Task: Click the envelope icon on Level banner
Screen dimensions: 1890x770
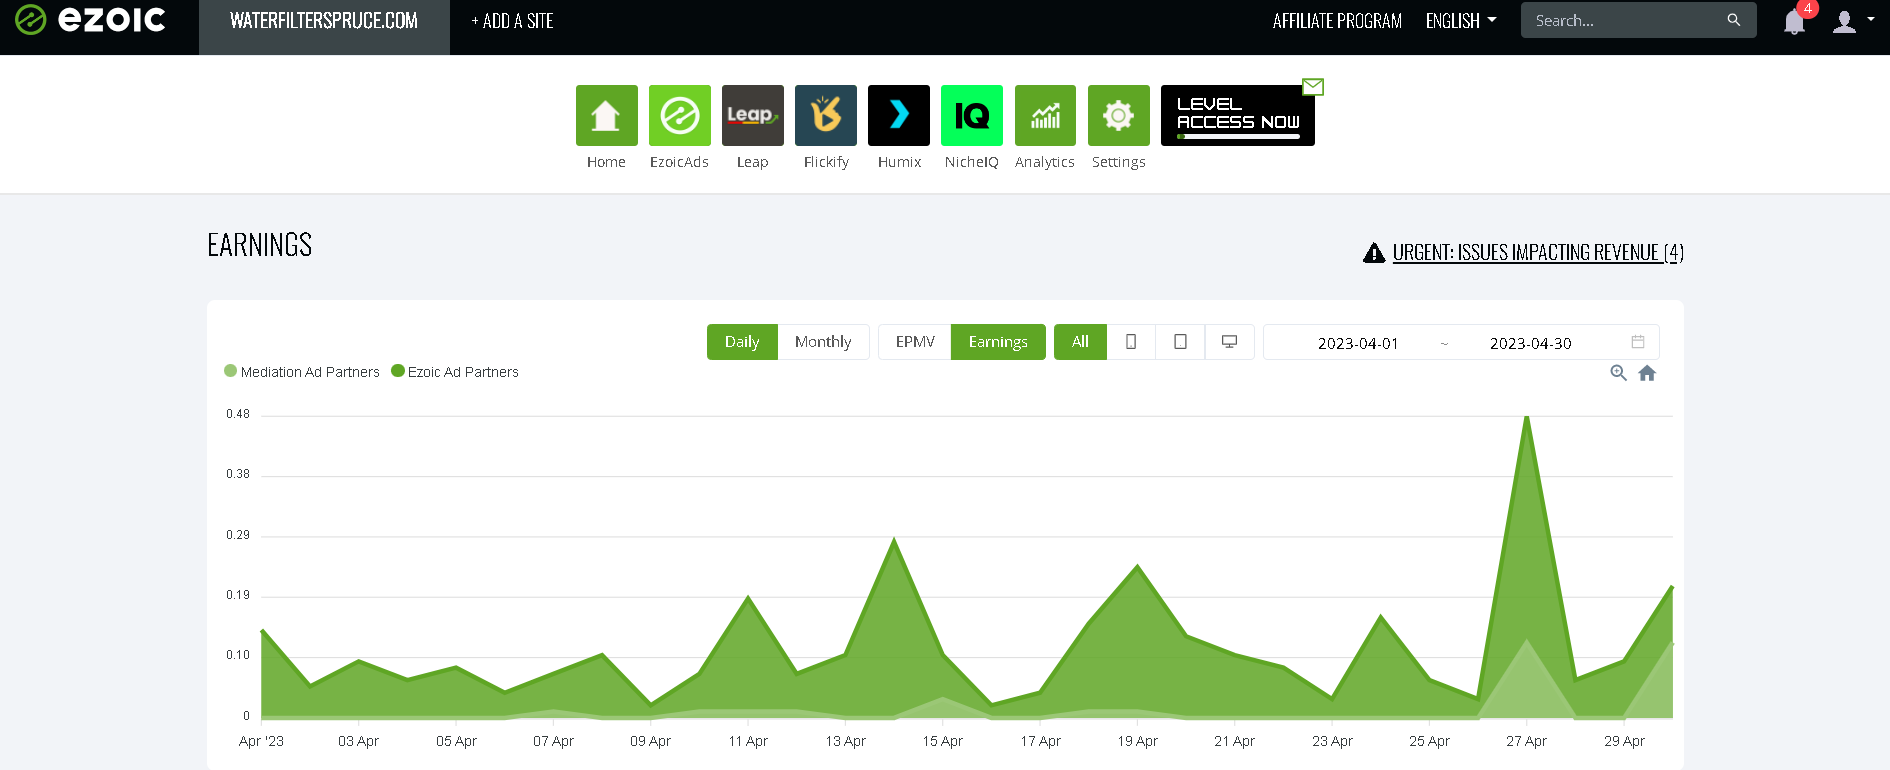Action: [1313, 87]
